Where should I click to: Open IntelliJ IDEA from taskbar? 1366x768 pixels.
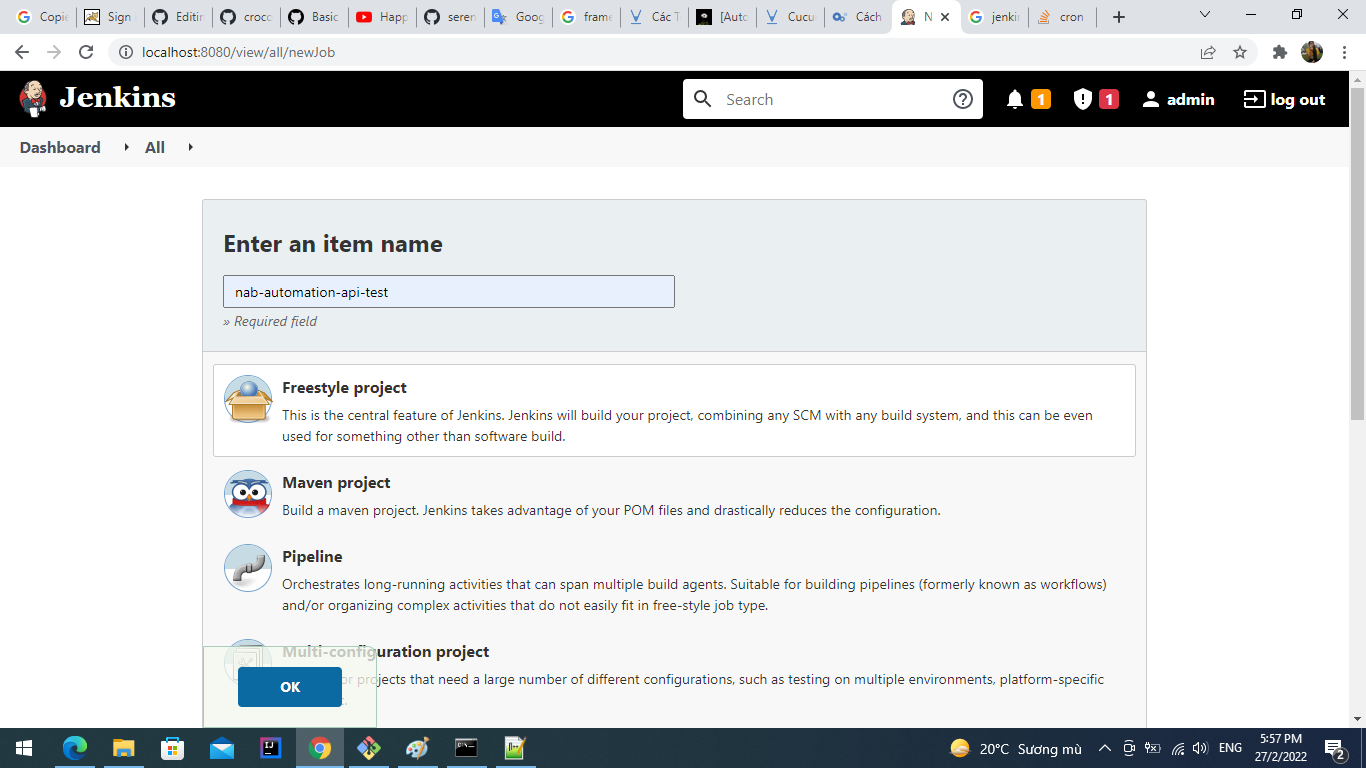tap(270, 748)
